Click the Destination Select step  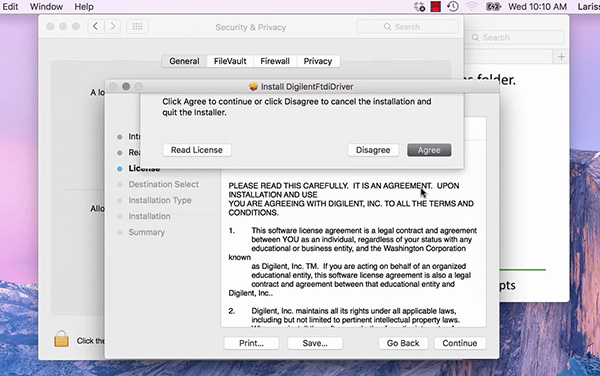(163, 184)
